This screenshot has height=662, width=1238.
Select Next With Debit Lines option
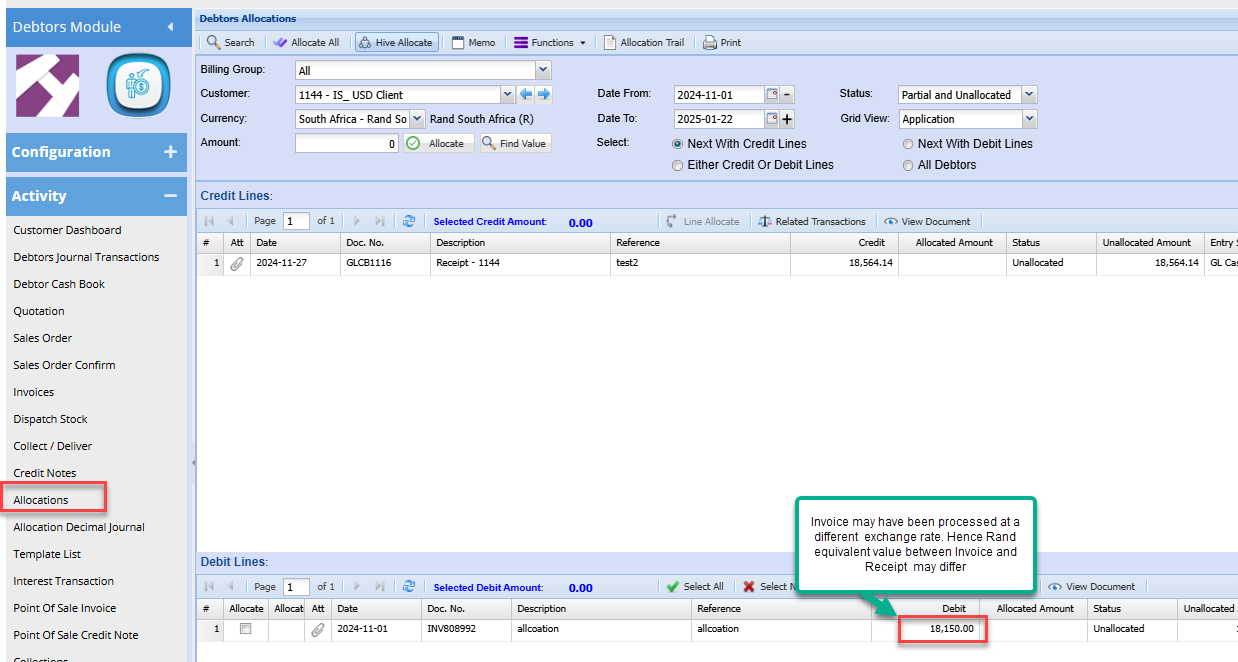click(x=908, y=144)
